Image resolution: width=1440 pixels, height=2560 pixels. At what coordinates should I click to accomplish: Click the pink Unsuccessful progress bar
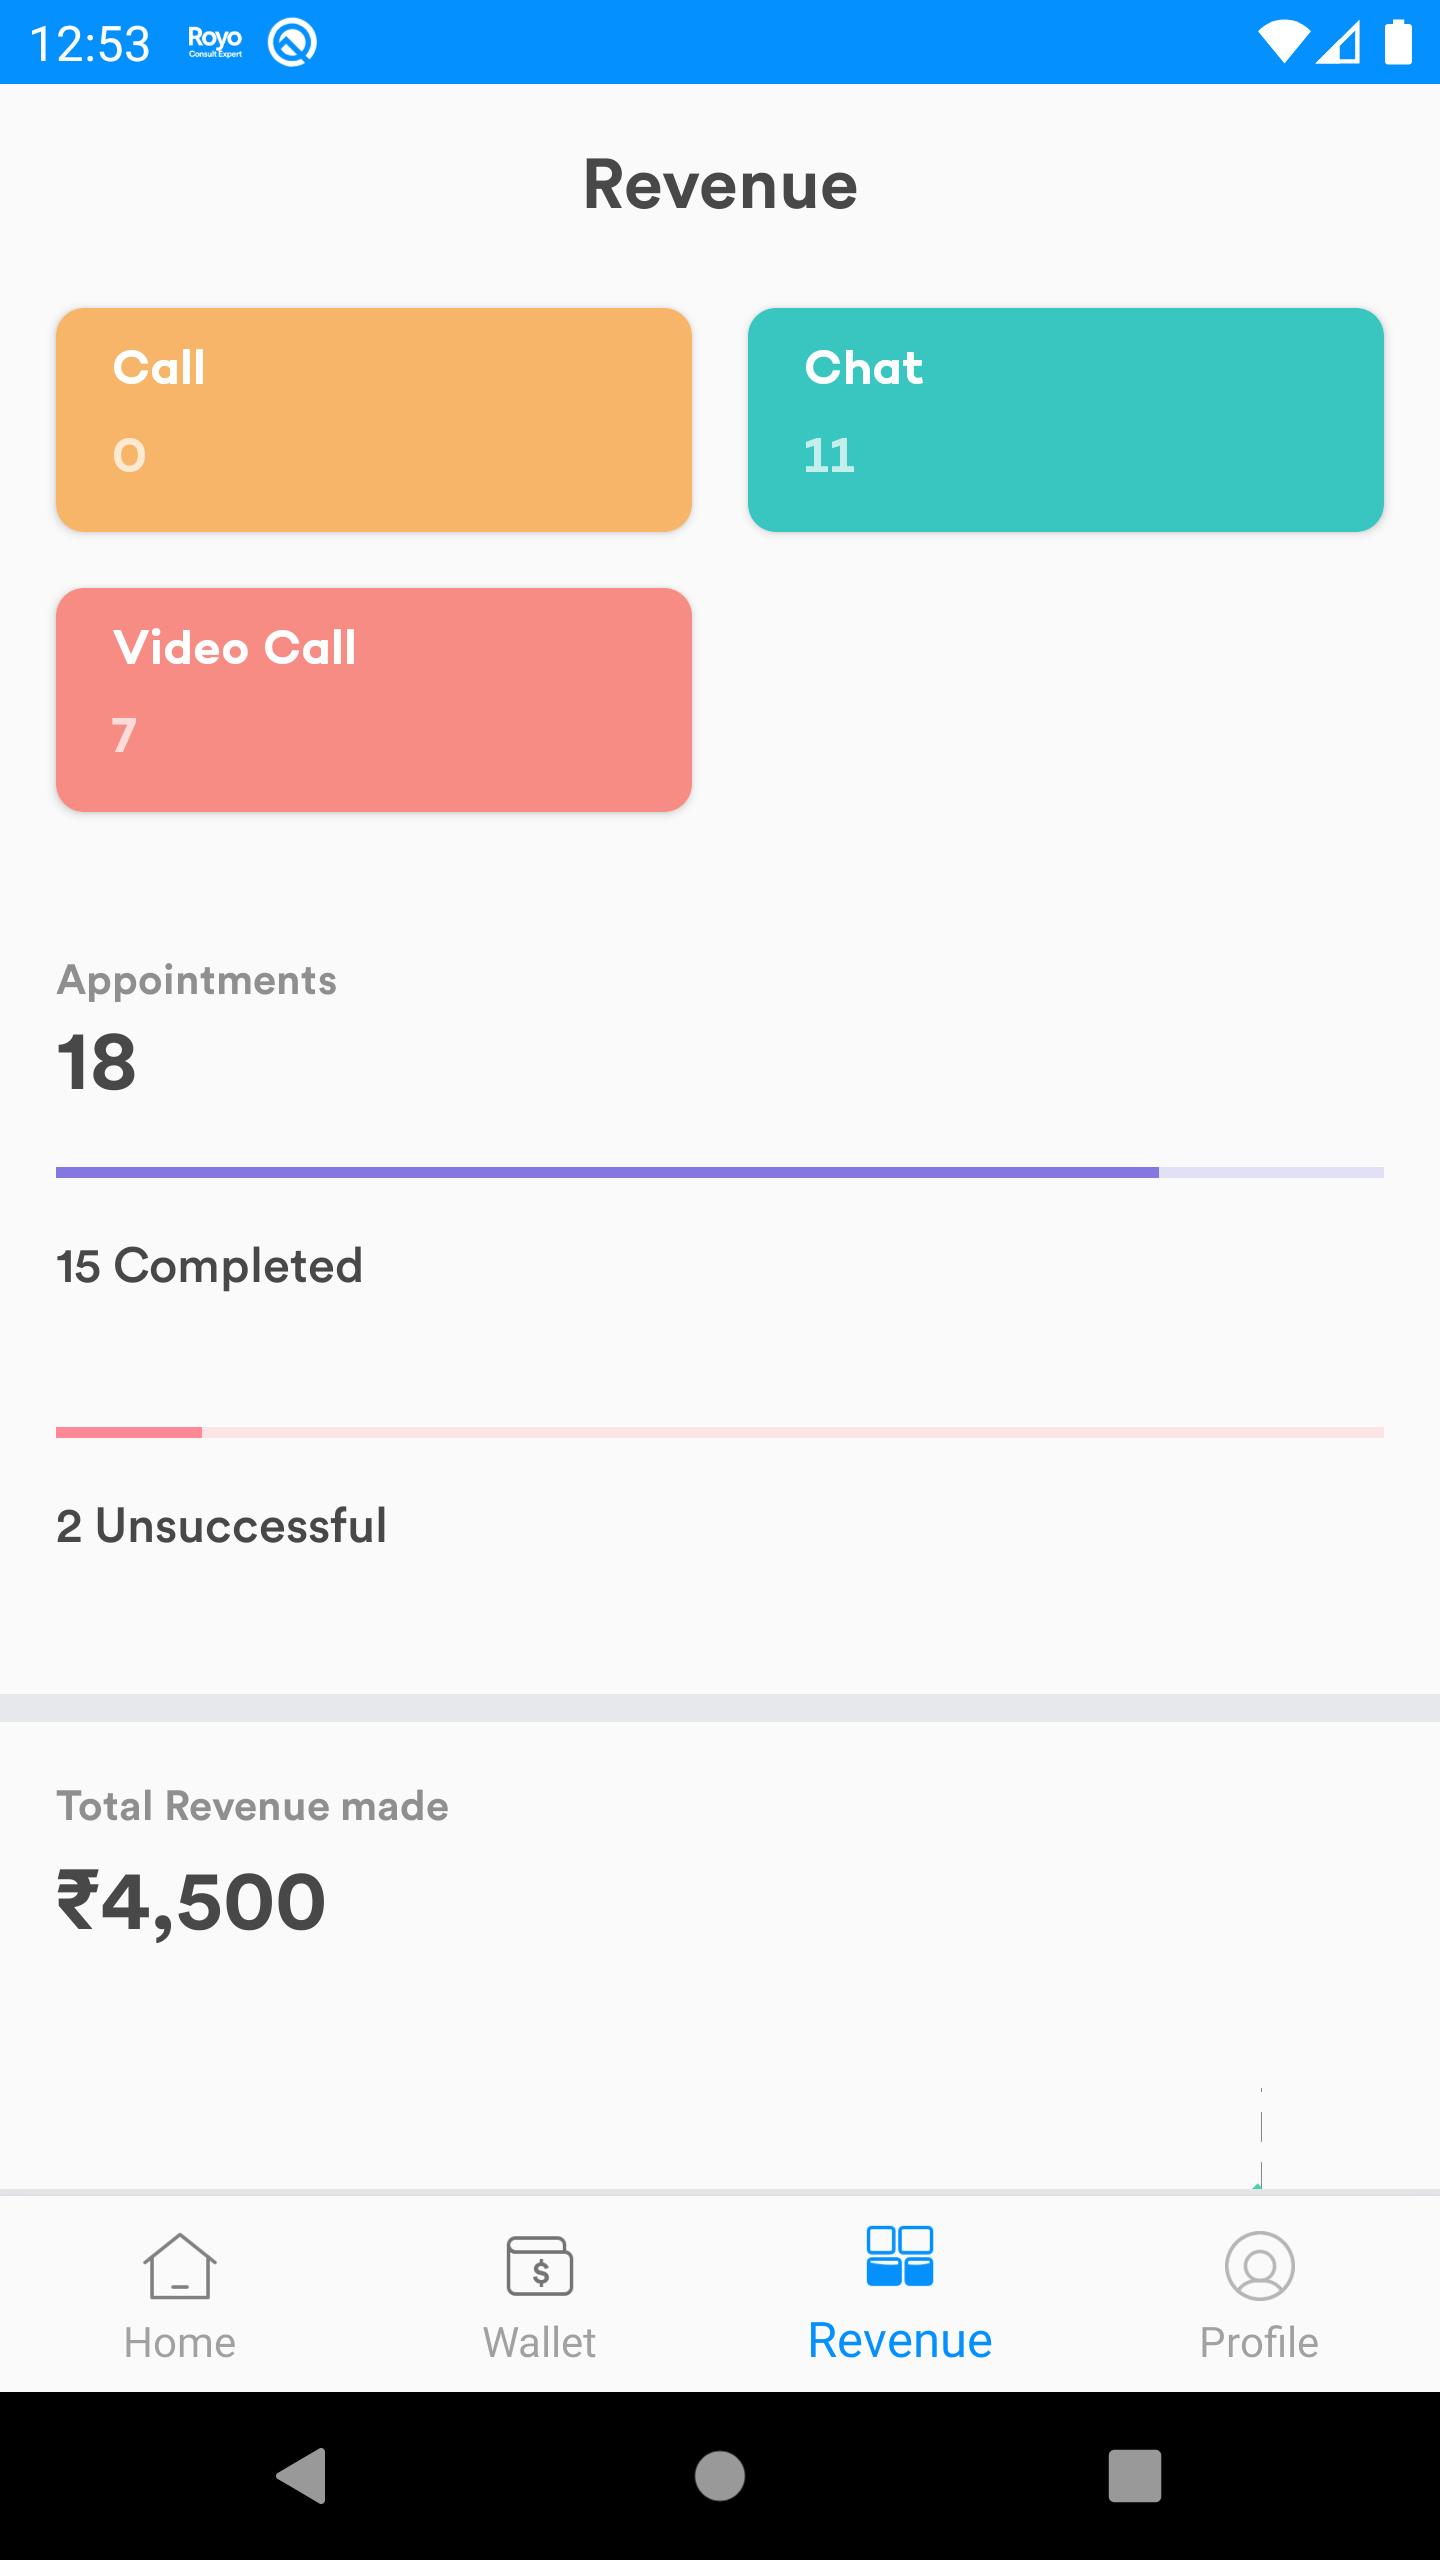720,1433
